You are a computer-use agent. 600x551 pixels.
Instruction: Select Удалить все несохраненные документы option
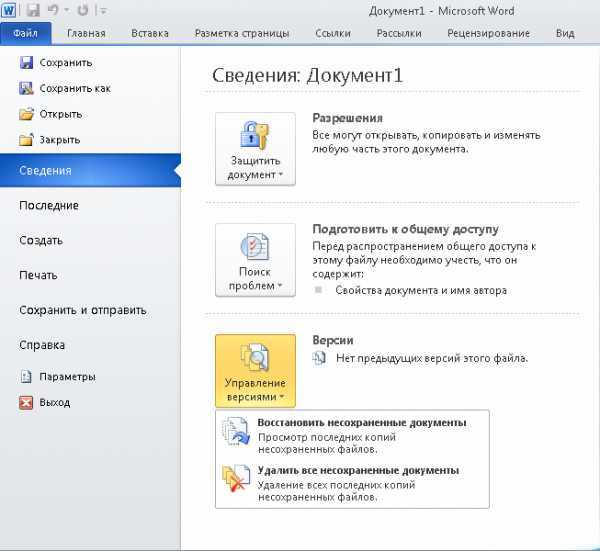click(352, 483)
